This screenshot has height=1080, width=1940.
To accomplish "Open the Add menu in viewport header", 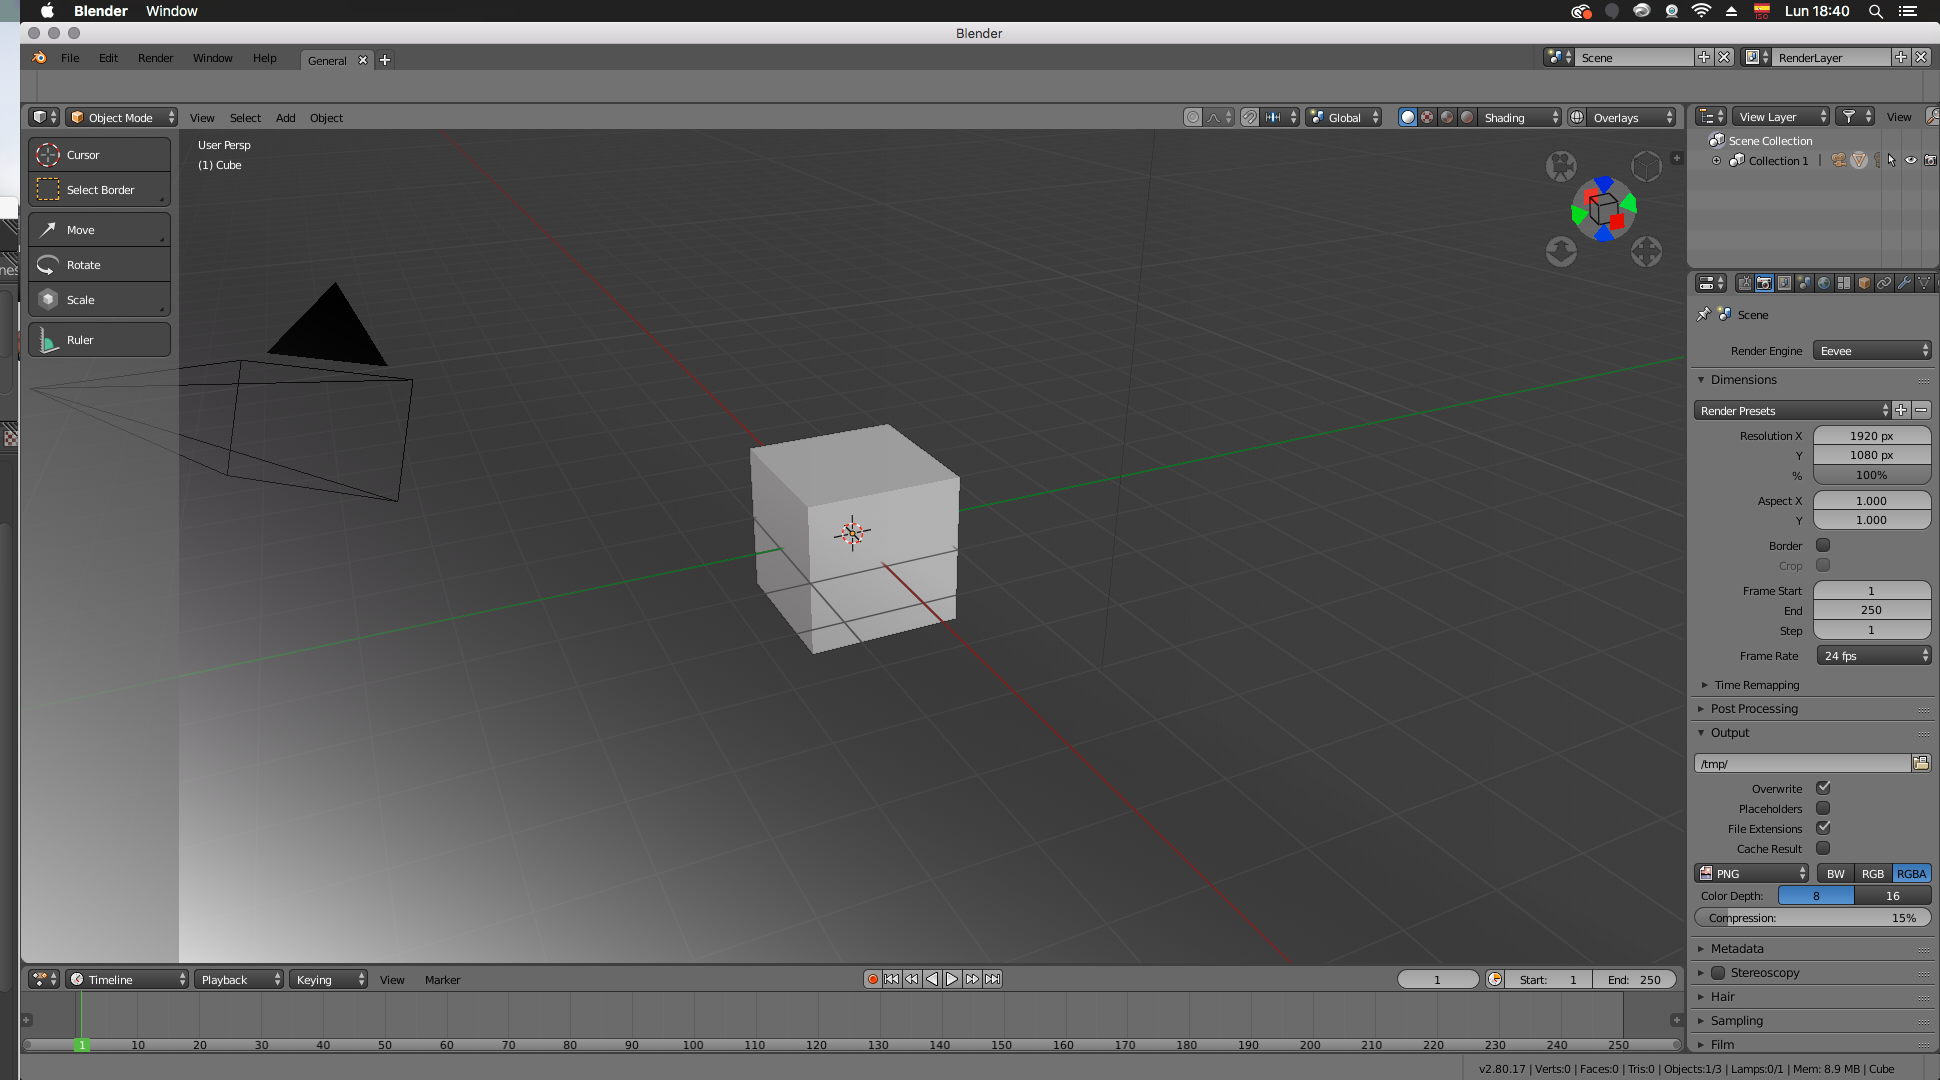I will click(x=285, y=118).
